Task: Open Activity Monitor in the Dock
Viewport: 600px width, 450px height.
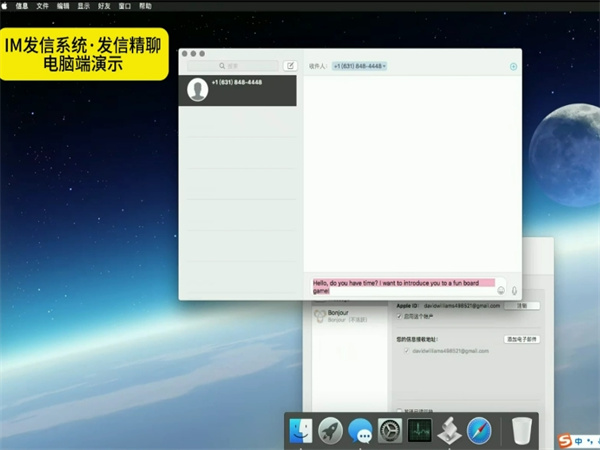Action: click(x=419, y=431)
